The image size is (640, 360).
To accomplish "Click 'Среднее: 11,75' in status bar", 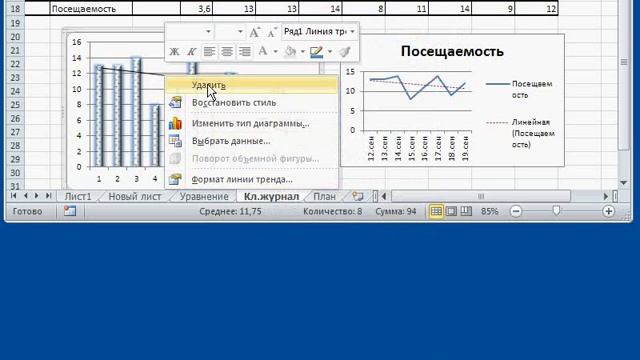I will (x=230, y=211).
